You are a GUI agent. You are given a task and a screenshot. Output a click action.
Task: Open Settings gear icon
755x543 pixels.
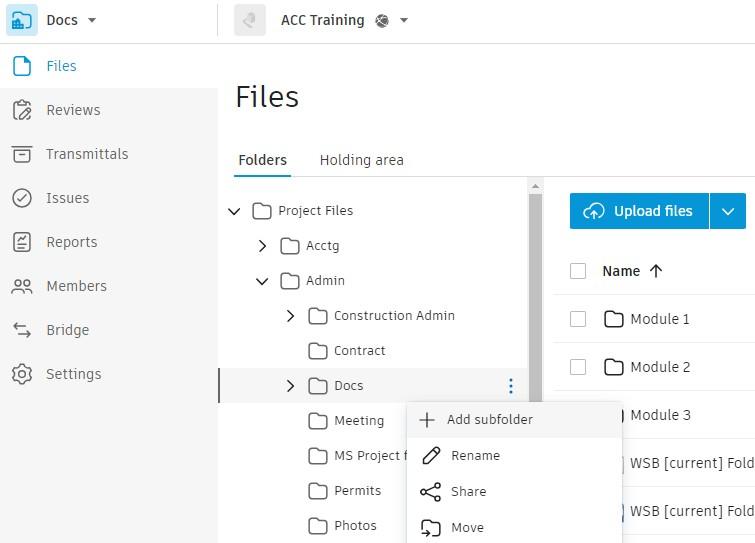tap(22, 374)
